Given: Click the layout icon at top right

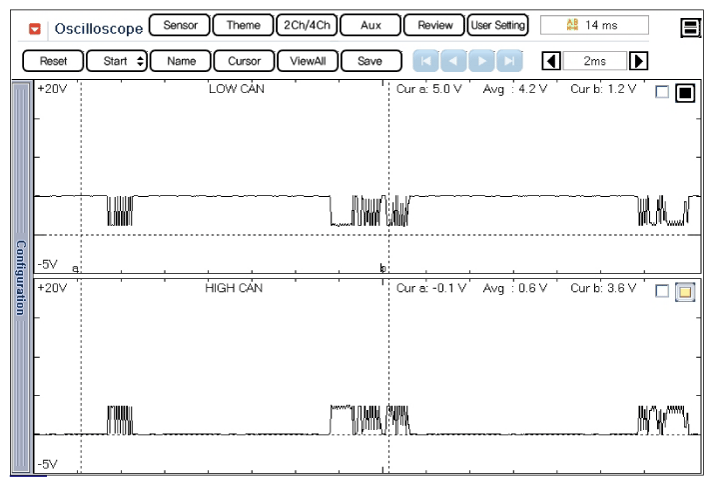Looking at the screenshot, I should click(x=690, y=28).
